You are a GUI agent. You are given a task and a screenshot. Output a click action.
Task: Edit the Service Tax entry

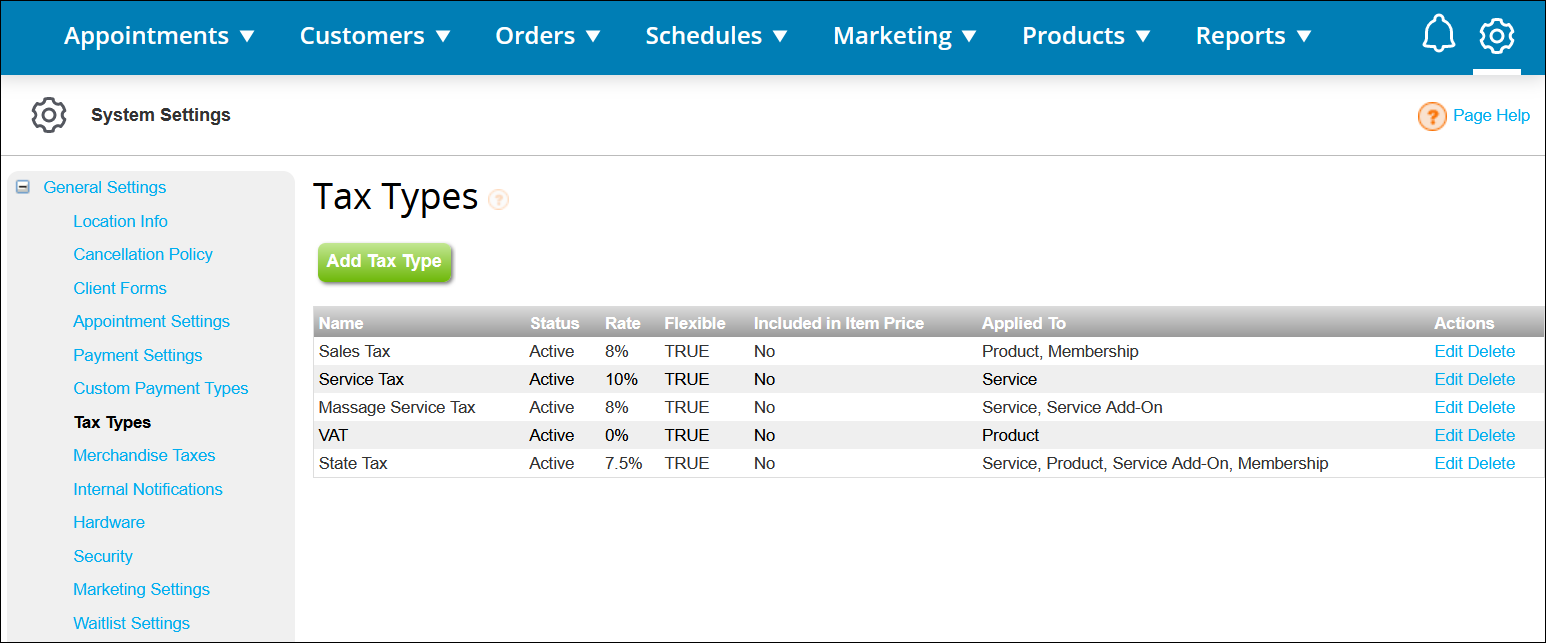pyautogui.click(x=1448, y=380)
